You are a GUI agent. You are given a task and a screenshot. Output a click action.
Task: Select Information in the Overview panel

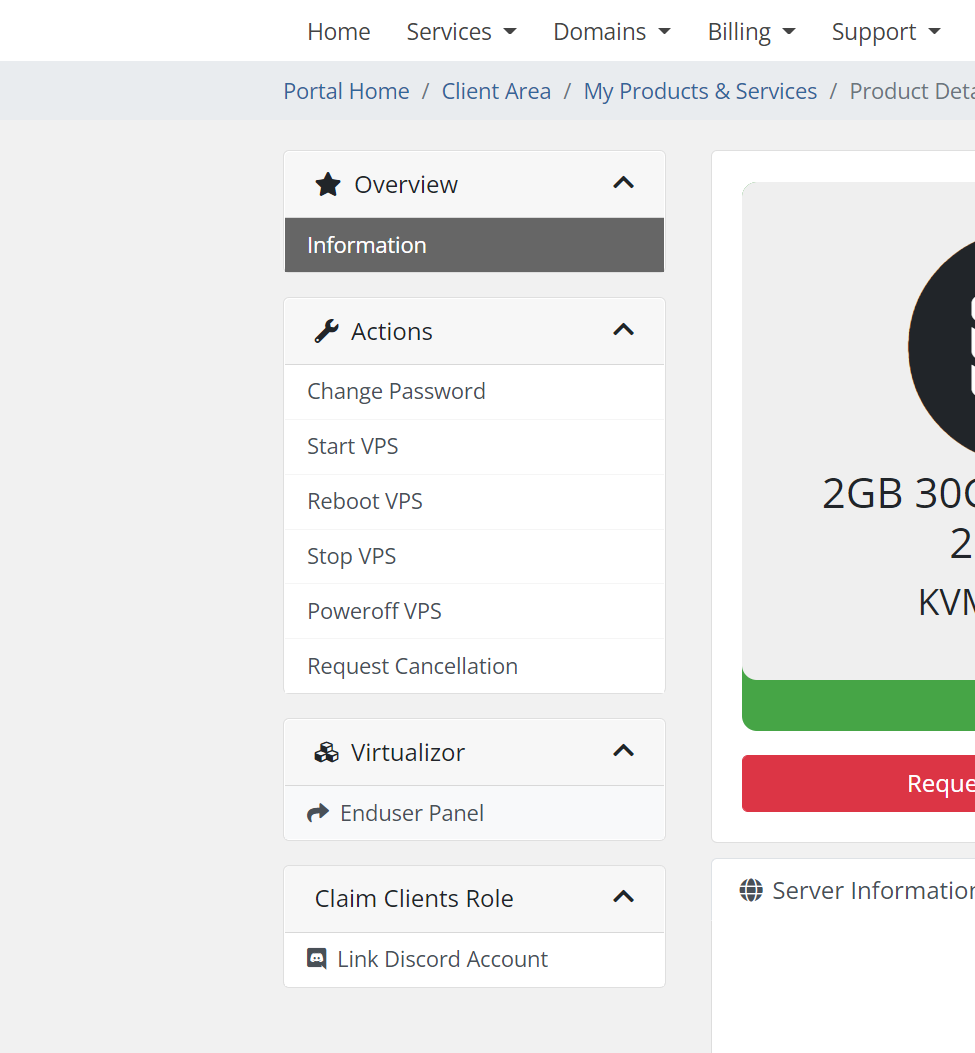coord(474,245)
